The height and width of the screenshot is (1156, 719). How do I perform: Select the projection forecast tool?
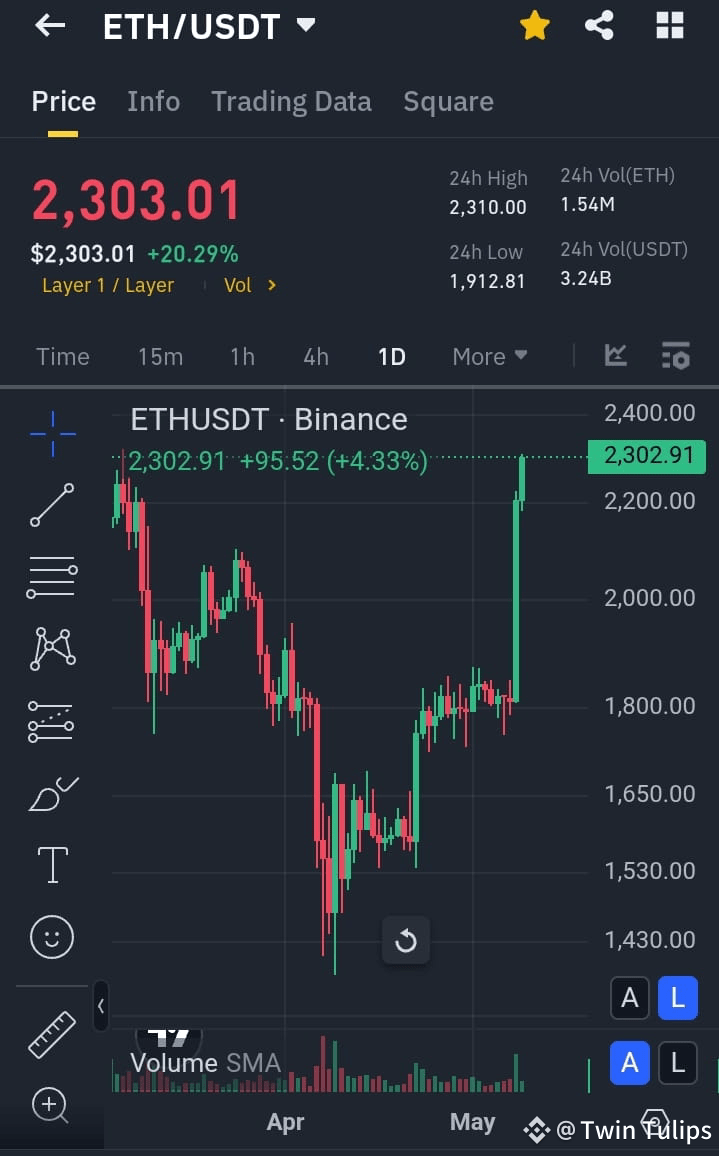(51, 721)
